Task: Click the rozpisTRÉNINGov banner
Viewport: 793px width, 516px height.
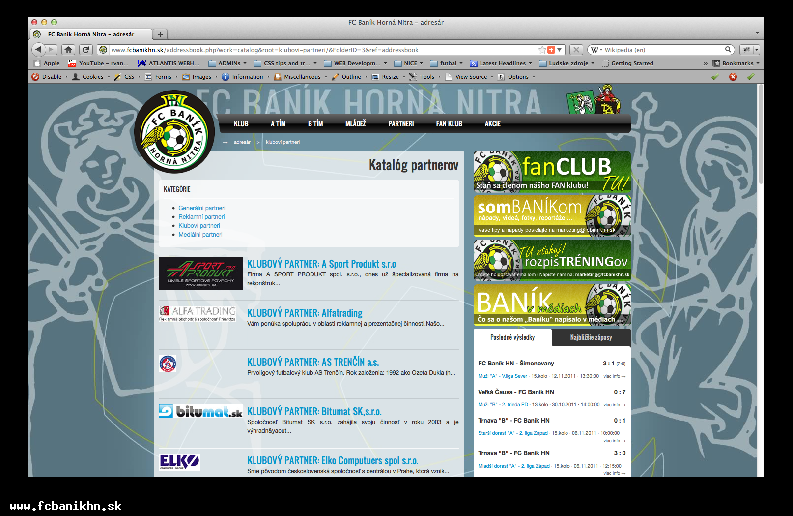Action: 552,260
